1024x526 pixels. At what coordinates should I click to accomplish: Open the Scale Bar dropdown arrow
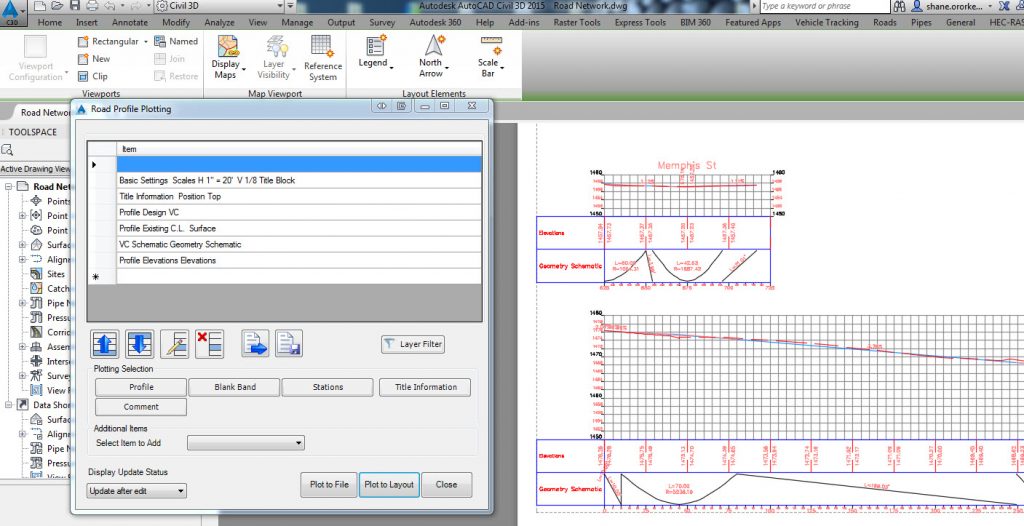(x=502, y=66)
